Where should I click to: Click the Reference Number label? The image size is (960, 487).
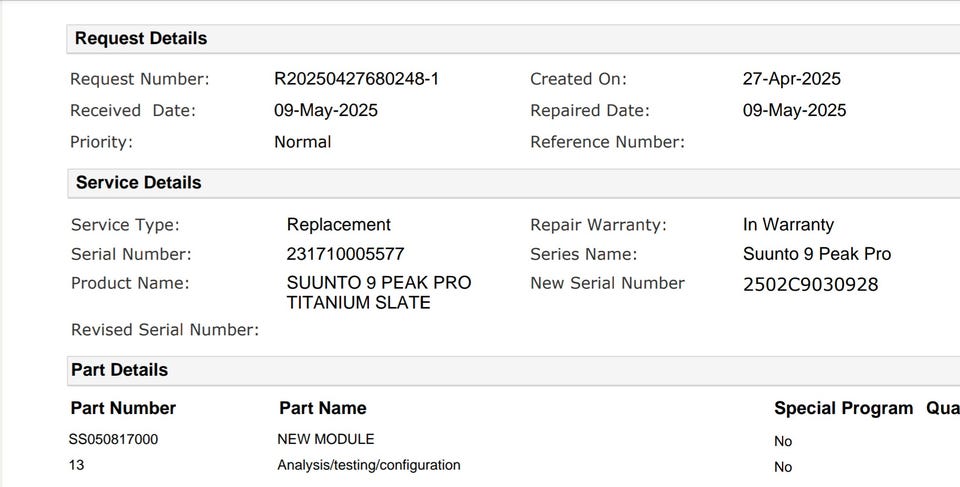coord(607,142)
